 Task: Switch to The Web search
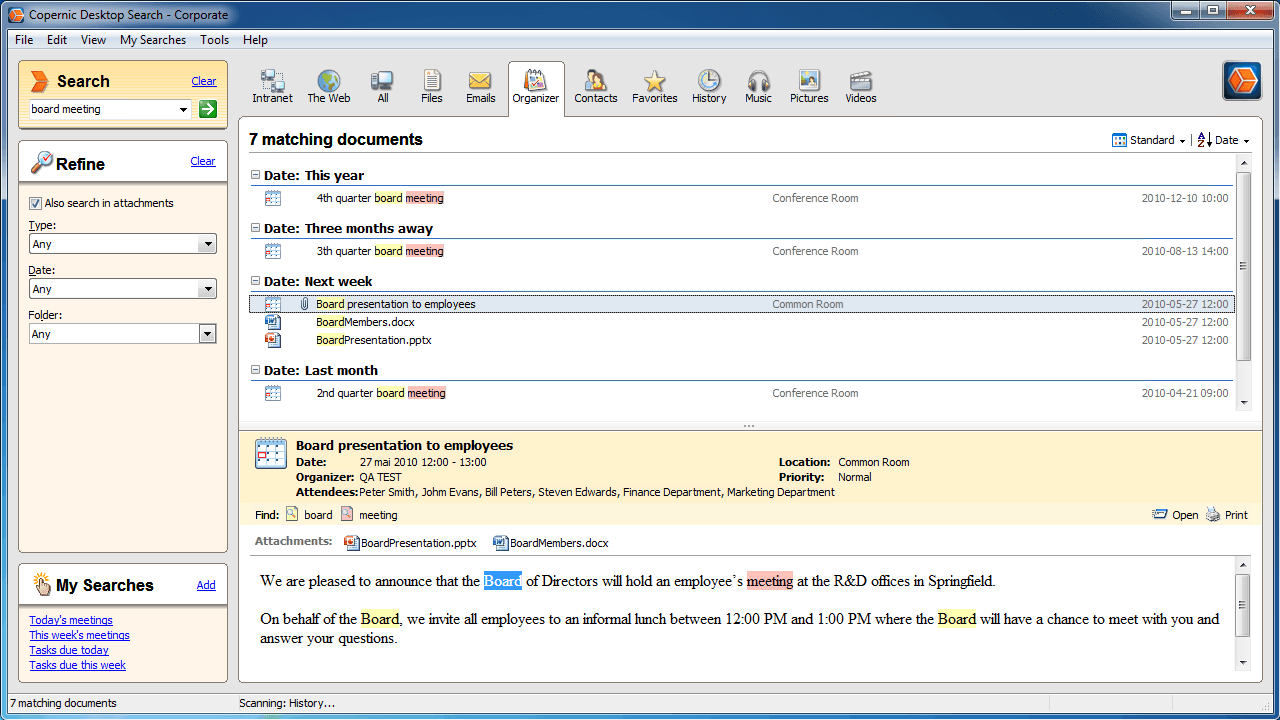(328, 87)
